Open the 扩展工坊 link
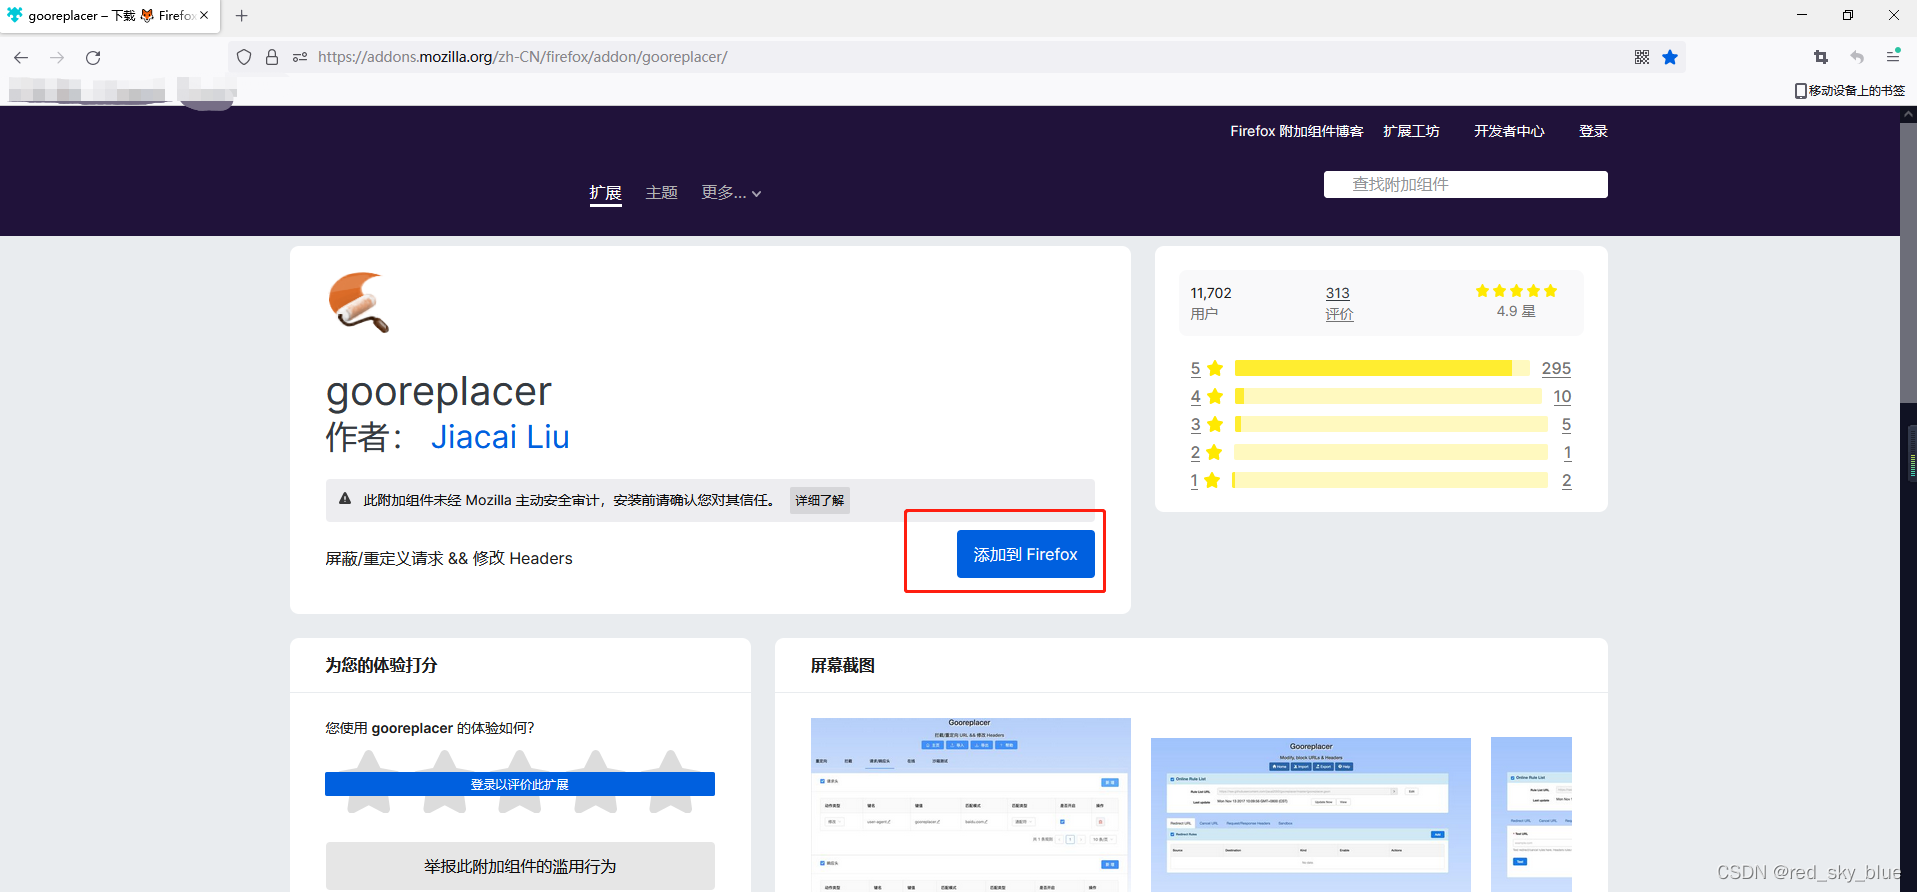 click(1411, 131)
